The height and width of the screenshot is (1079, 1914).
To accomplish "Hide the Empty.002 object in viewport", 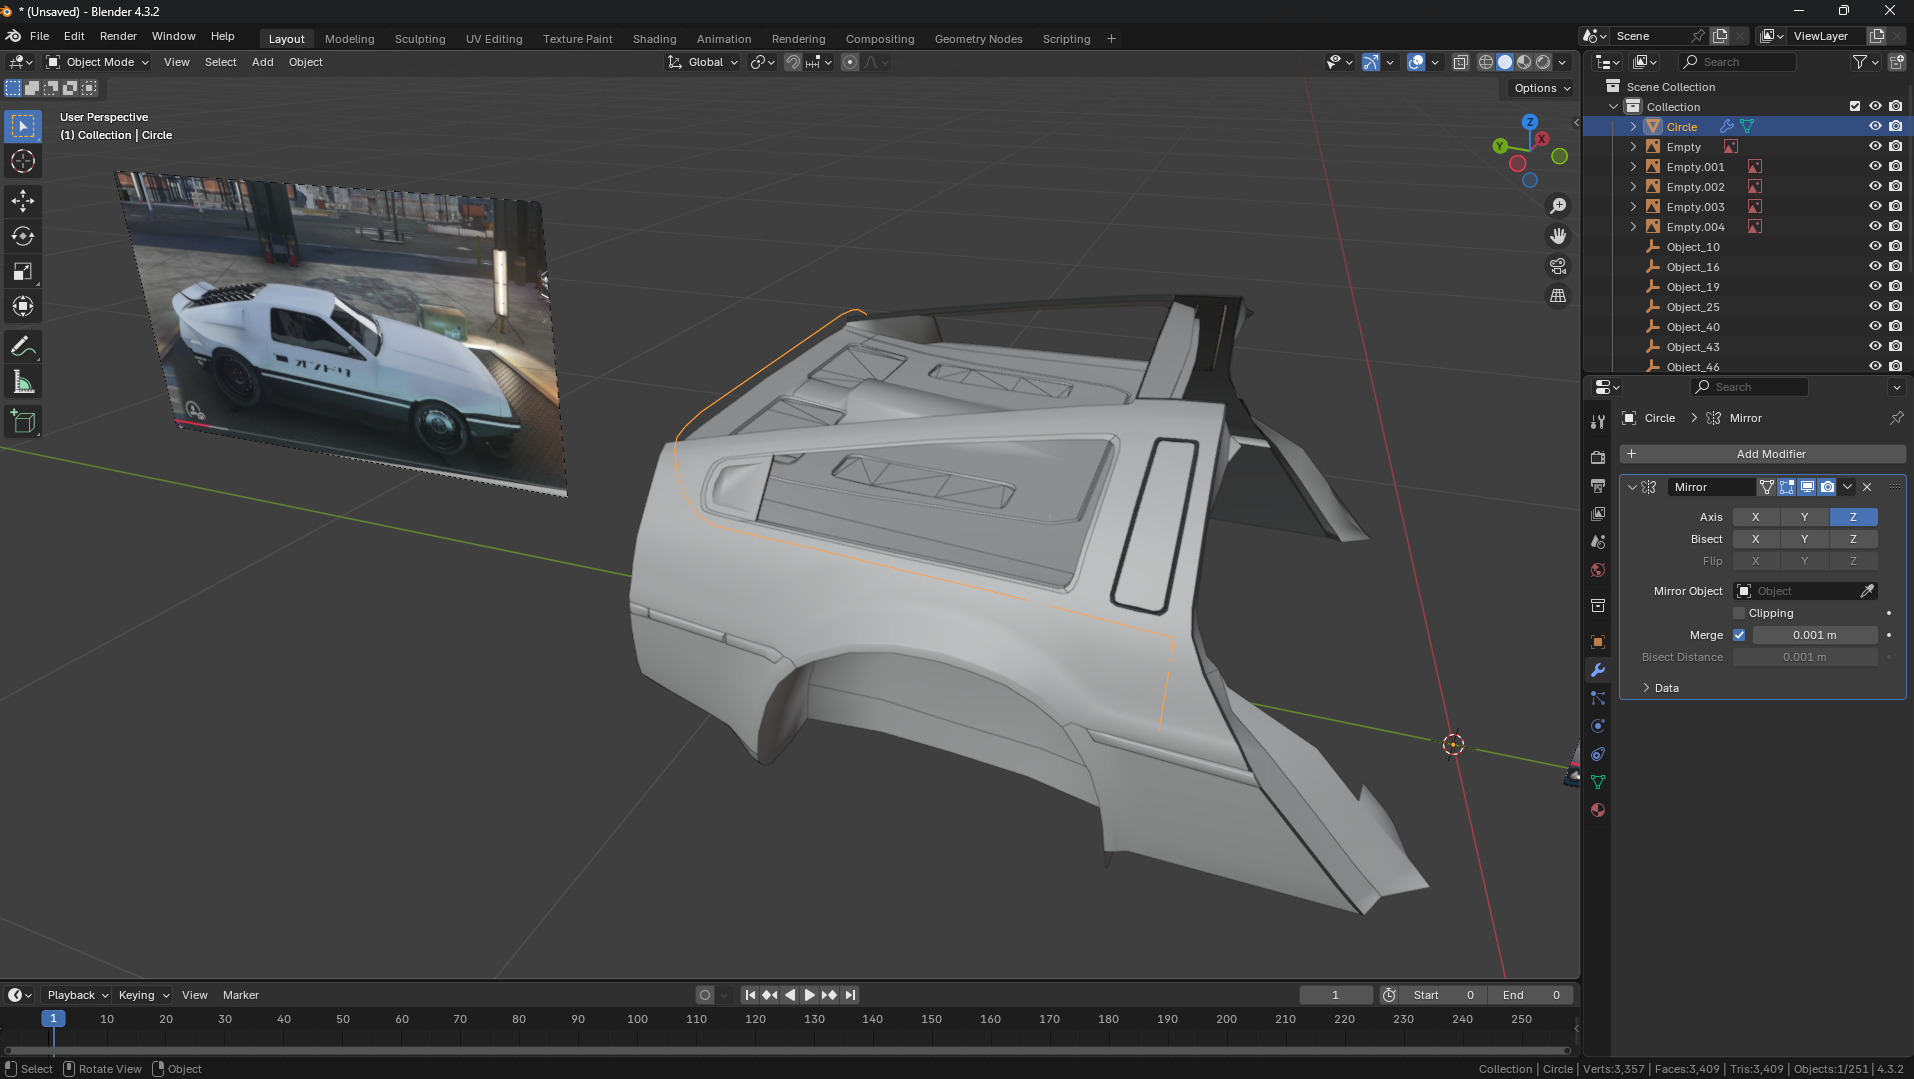I will (x=1875, y=186).
